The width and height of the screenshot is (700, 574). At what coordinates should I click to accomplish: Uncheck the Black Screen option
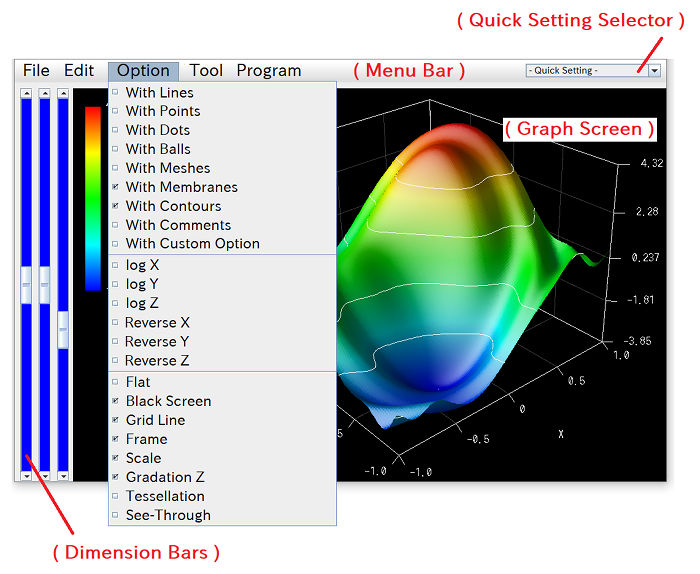coord(222,401)
